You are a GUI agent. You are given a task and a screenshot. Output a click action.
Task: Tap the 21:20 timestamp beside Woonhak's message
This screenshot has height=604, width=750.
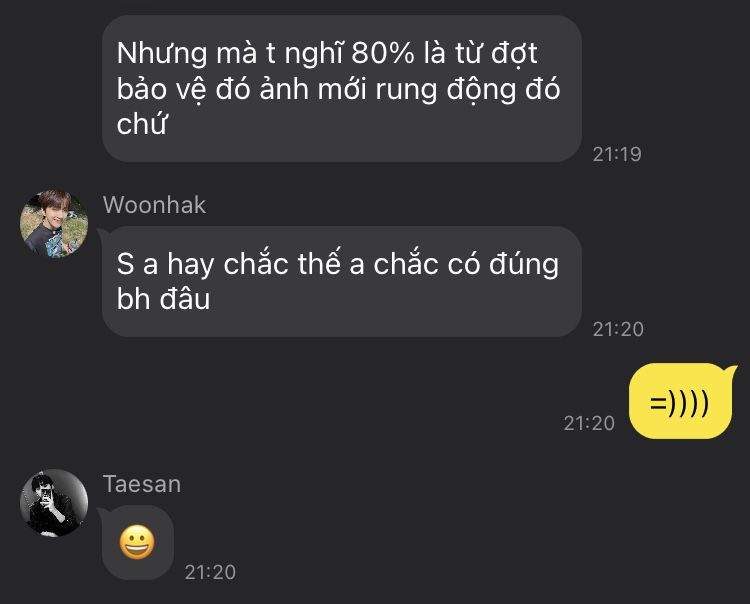[x=618, y=329]
